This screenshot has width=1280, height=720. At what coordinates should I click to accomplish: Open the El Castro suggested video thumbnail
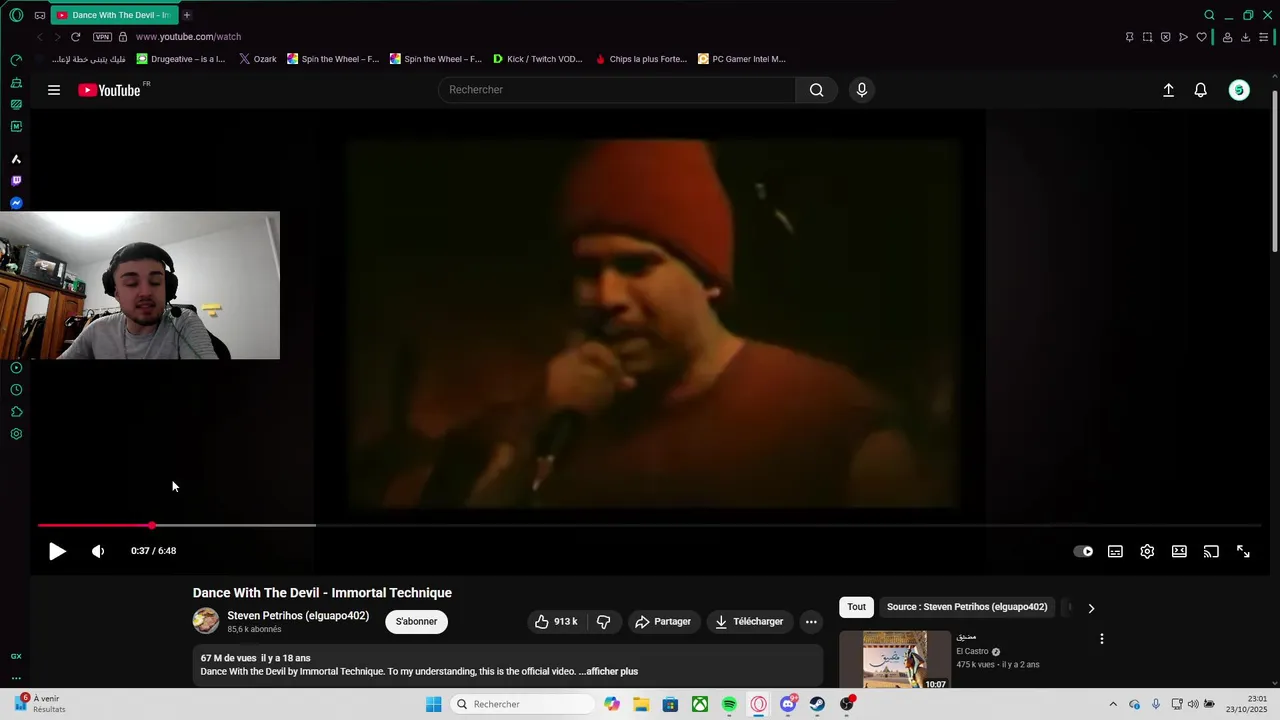click(895, 660)
